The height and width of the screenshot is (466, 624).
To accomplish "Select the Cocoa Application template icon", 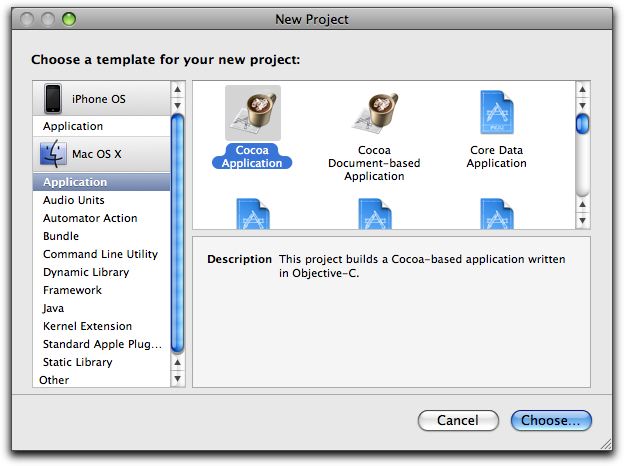I will (253, 113).
